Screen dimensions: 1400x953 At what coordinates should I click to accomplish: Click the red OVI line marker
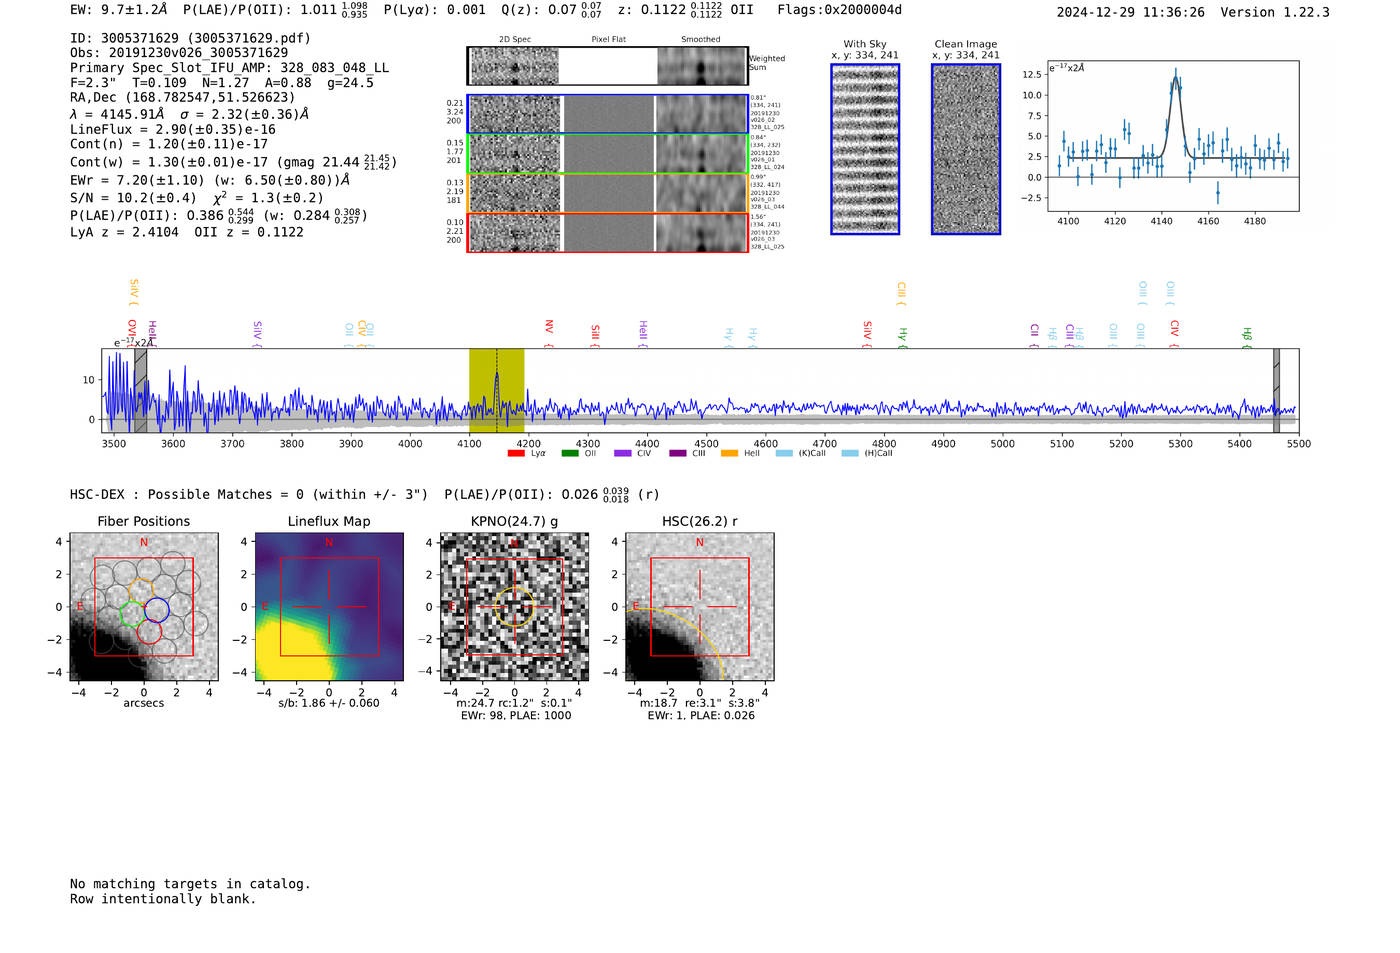132,332
